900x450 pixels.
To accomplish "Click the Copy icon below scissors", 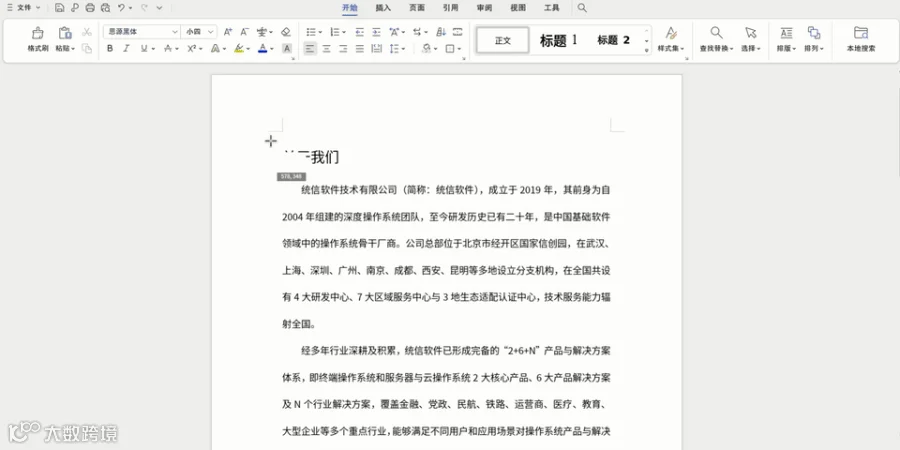I will point(87,49).
